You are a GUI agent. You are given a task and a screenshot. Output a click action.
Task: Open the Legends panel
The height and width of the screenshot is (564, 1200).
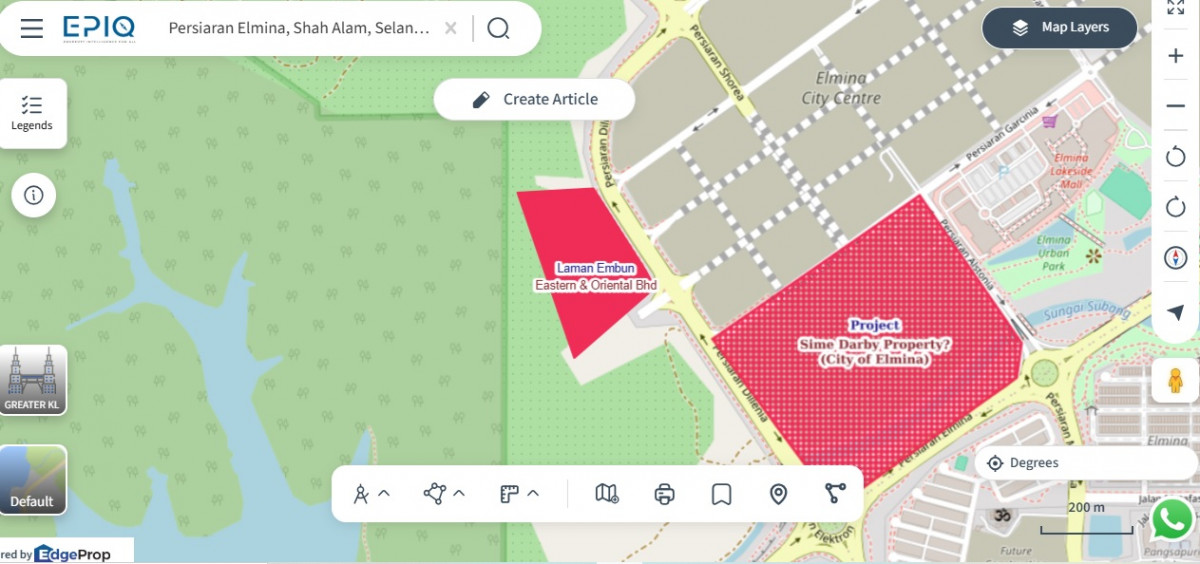click(32, 113)
